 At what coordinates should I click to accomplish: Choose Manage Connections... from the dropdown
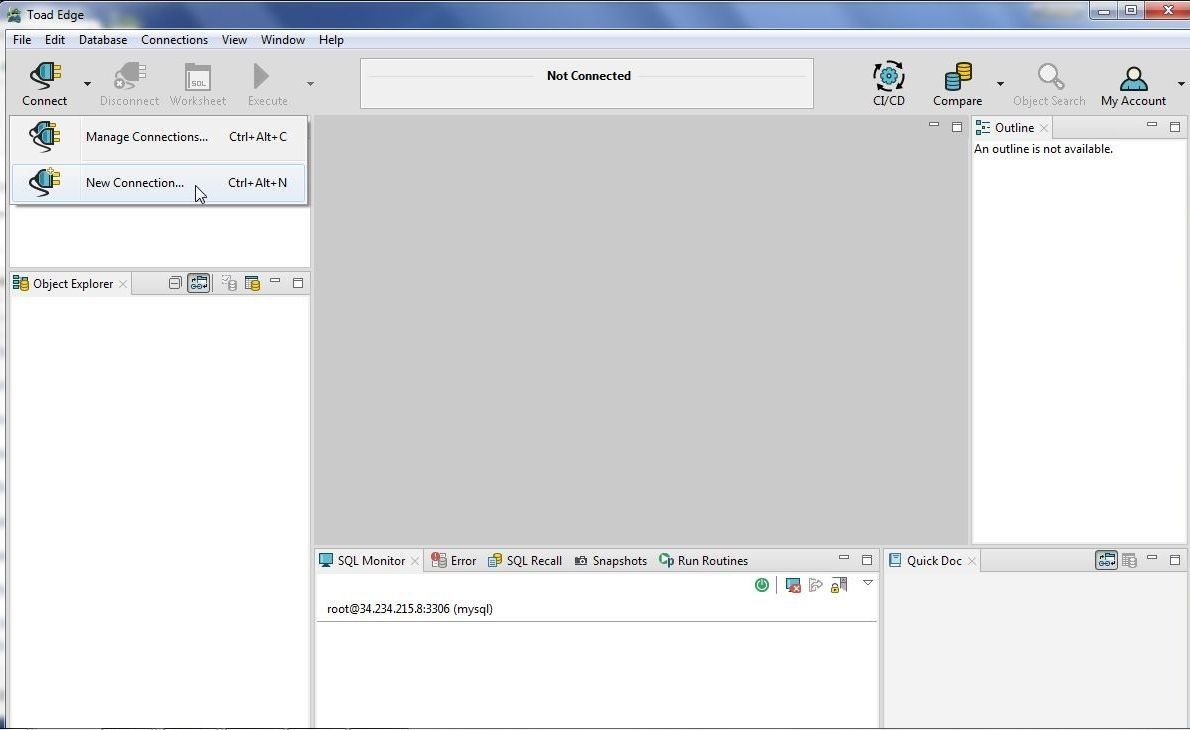point(159,137)
